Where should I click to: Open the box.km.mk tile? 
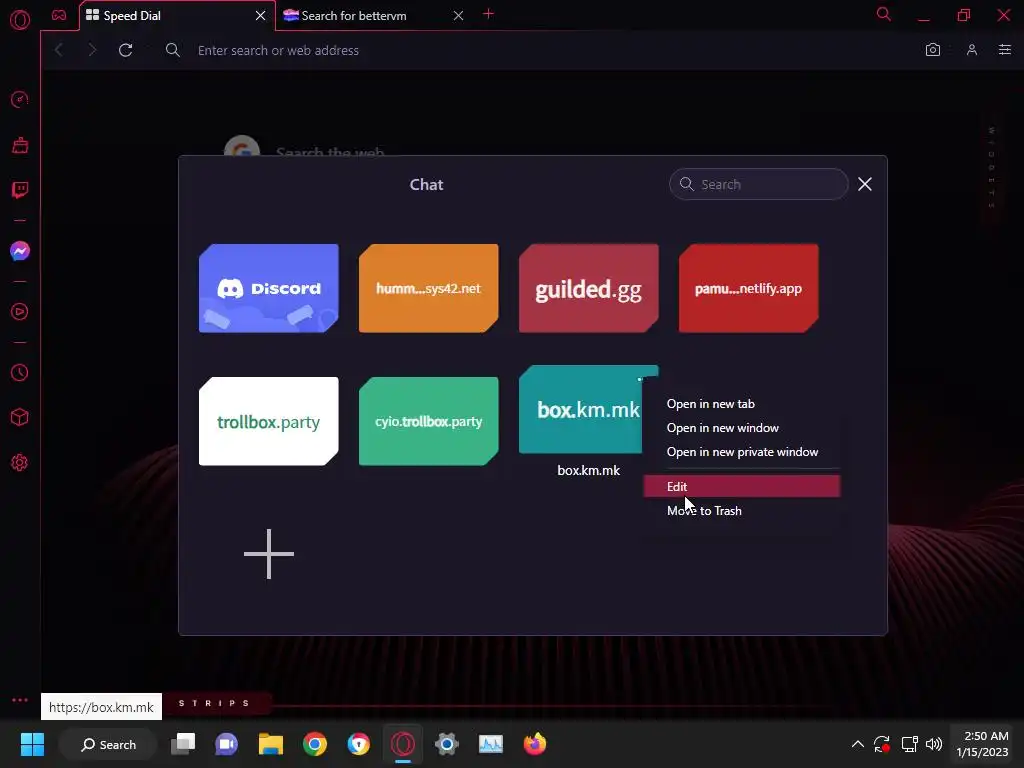[581, 409]
